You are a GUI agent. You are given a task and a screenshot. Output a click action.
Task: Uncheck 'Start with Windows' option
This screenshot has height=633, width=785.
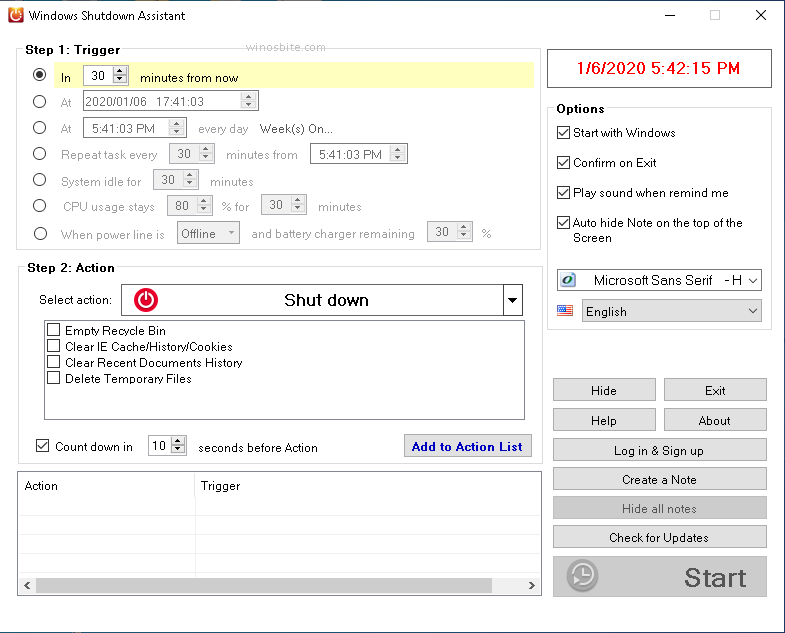tap(563, 133)
